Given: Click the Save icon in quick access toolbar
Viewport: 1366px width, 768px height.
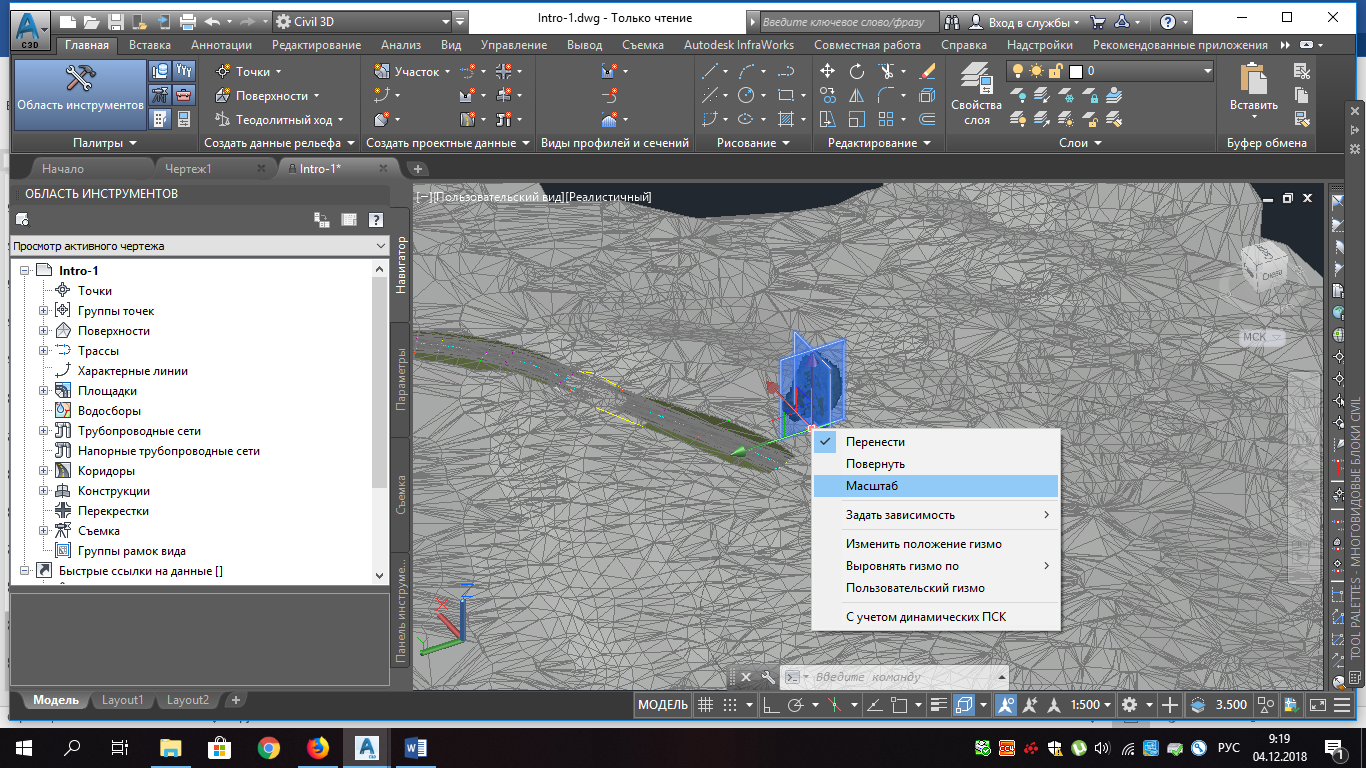Looking at the screenshot, I should click(x=115, y=21).
